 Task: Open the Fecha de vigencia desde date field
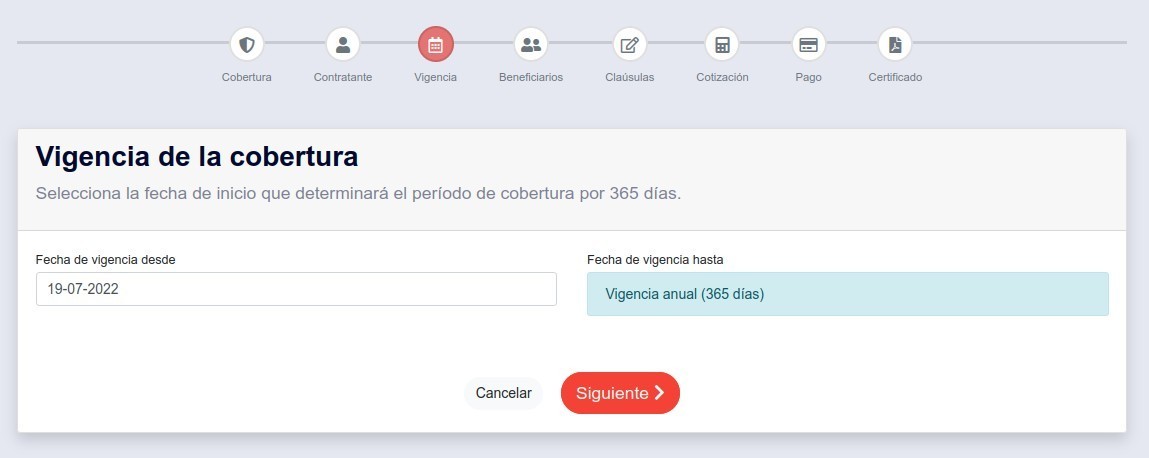pos(296,289)
